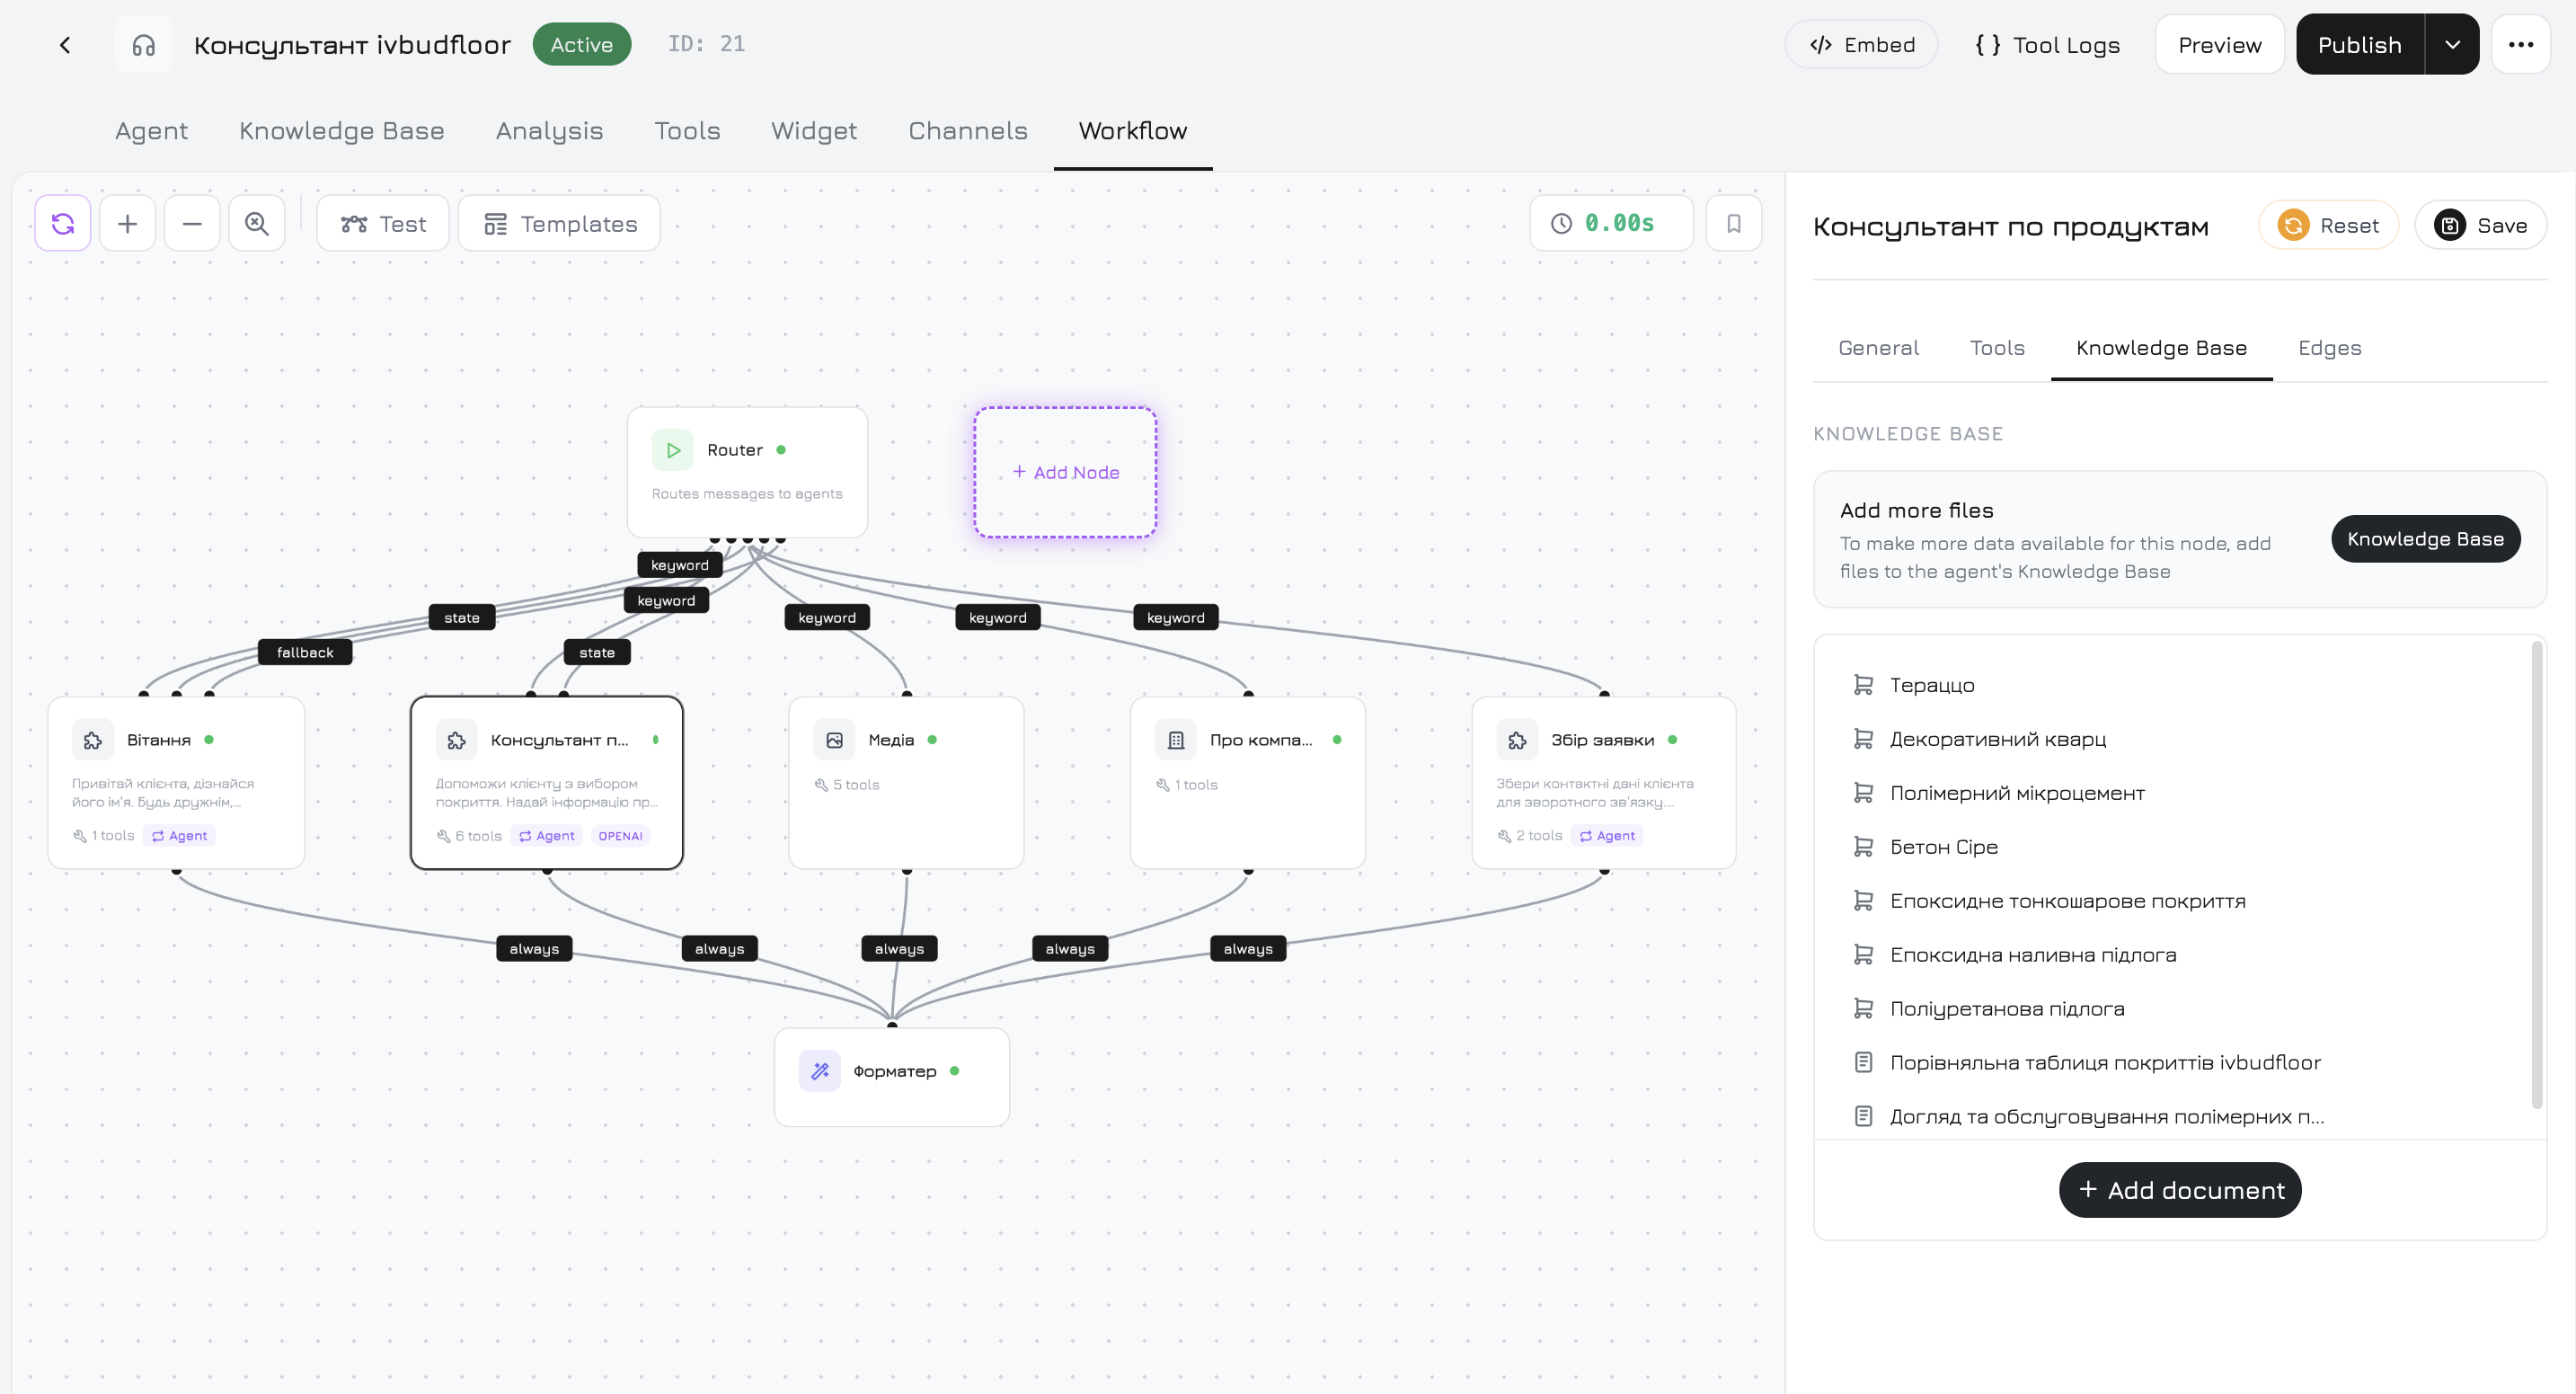The height and width of the screenshot is (1394, 2576).
Task: Select the zoom-in plus icon
Action: tap(128, 223)
